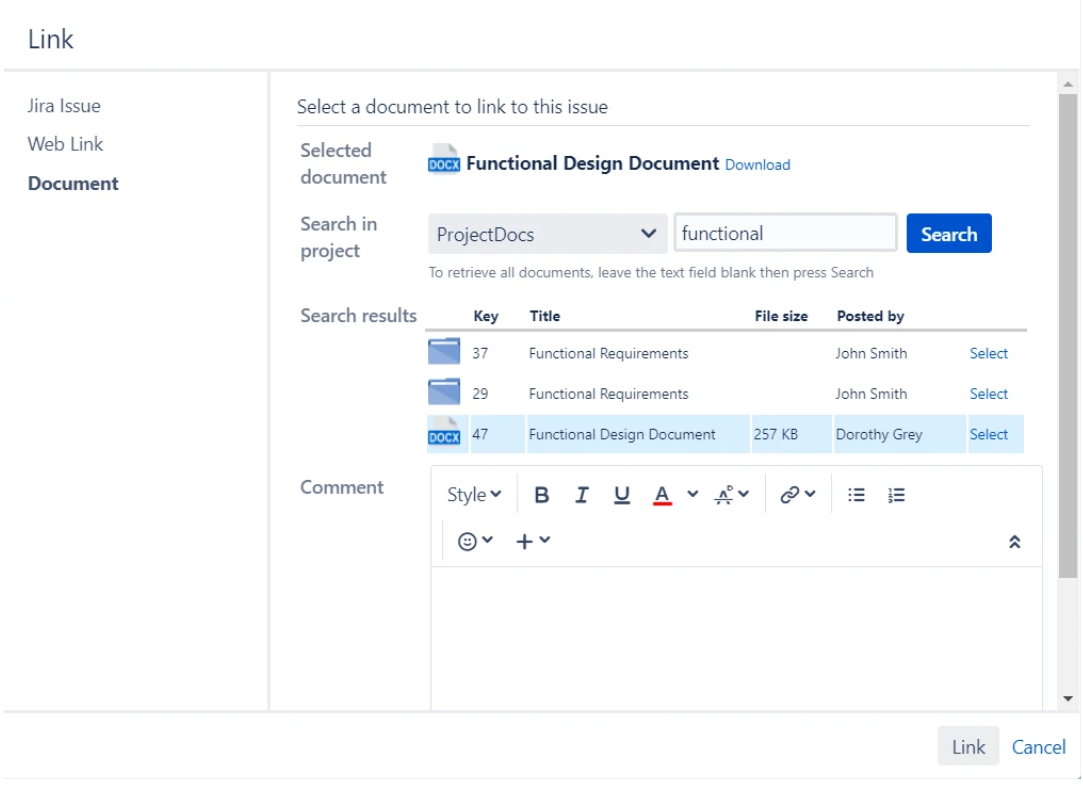Click Cancel to close the Link dialog
This screenshot has height=787, width=1083.
coord(1038,747)
